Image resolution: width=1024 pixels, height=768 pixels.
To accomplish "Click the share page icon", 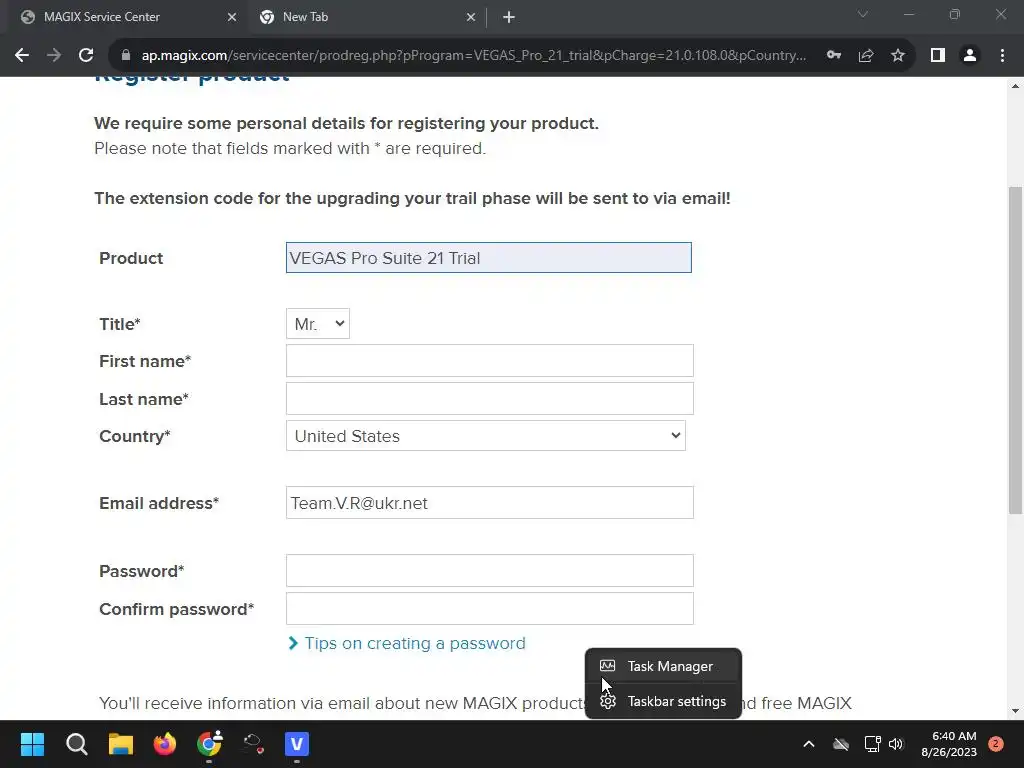I will (866, 56).
